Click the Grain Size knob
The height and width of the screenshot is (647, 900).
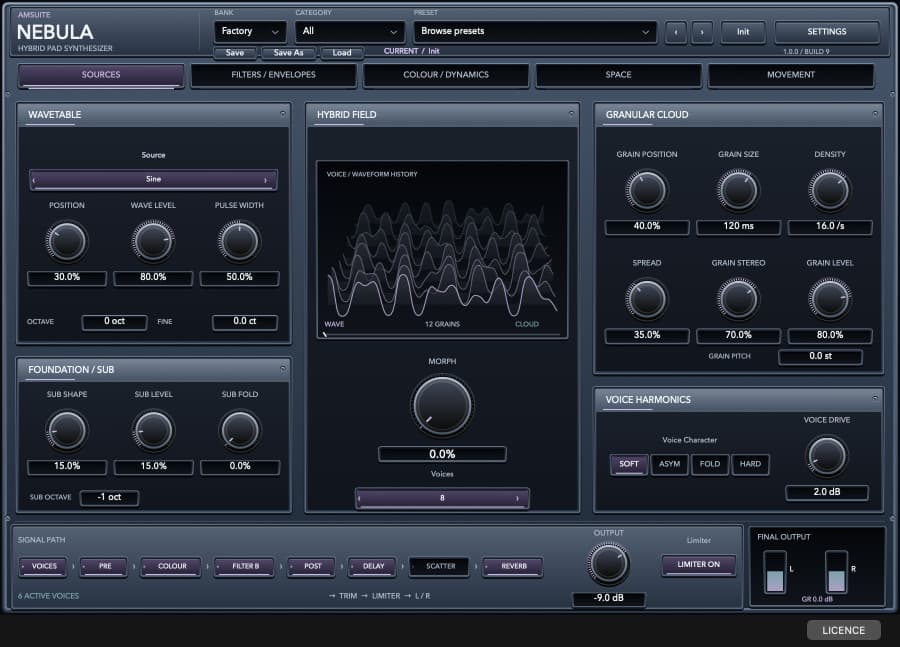point(738,190)
